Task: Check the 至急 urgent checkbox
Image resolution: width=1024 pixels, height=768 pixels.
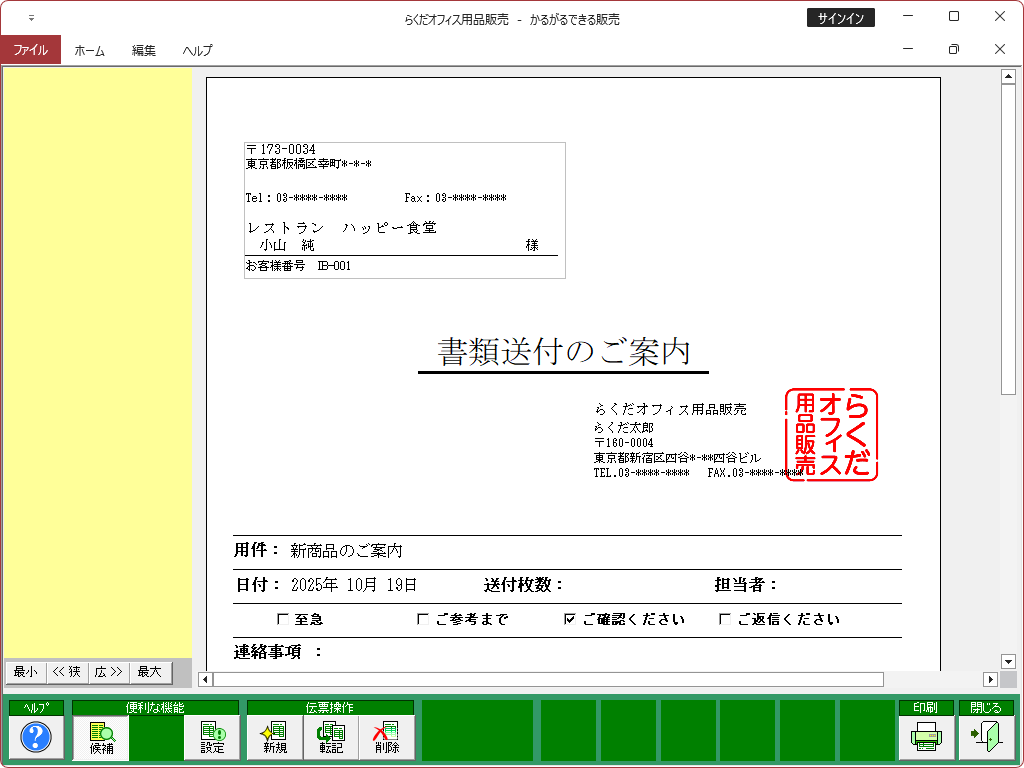Action: [283, 619]
